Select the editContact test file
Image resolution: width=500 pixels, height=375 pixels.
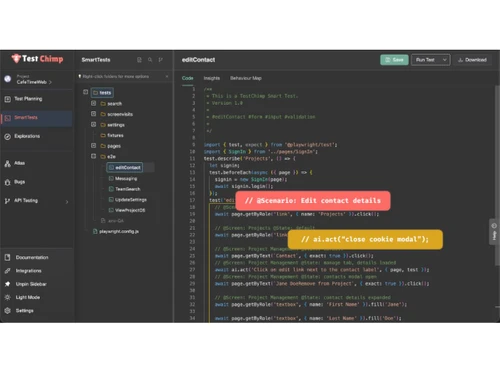click(x=125, y=167)
